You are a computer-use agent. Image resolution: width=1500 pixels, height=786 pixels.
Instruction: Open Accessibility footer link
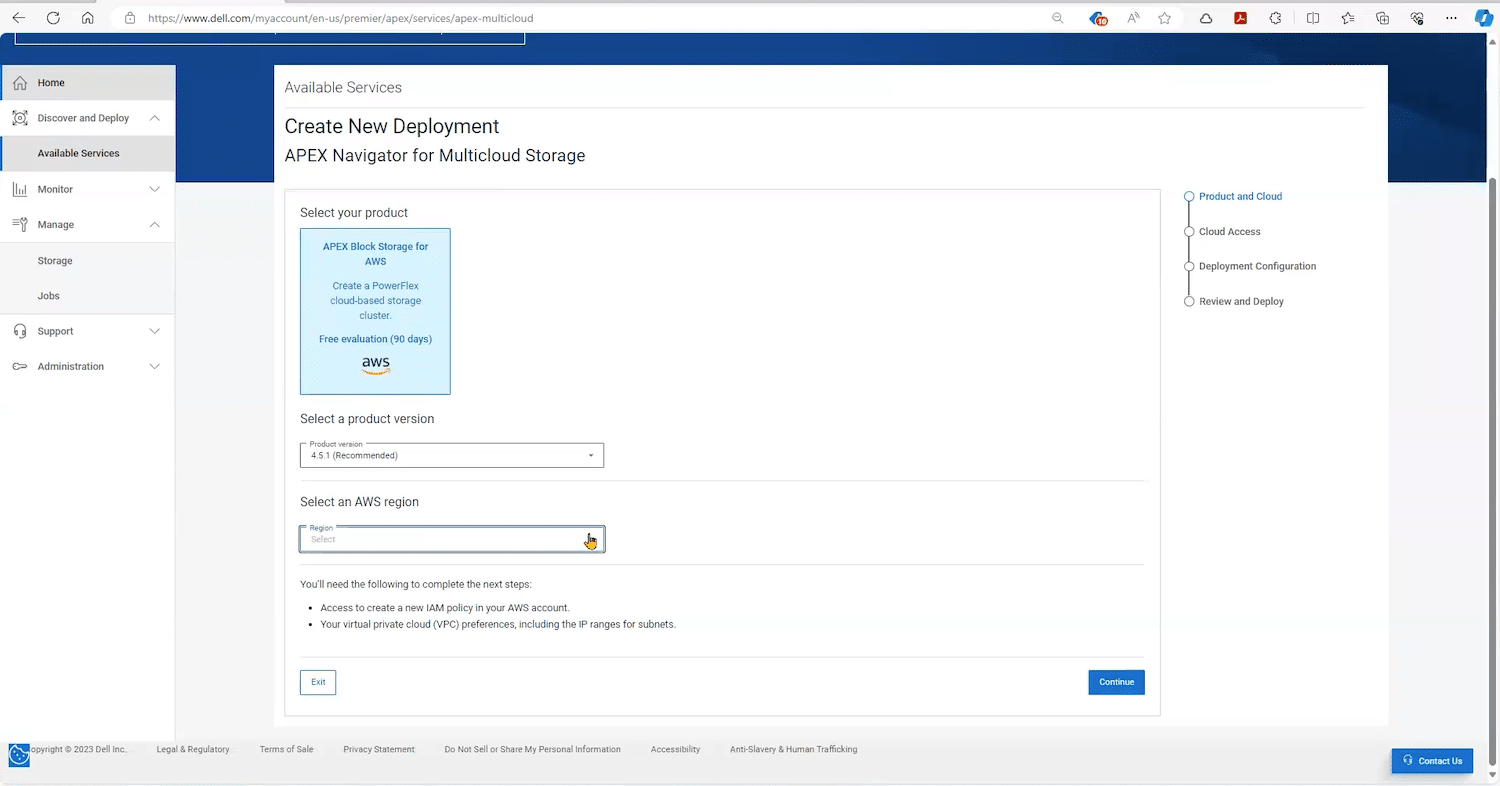[675, 749]
